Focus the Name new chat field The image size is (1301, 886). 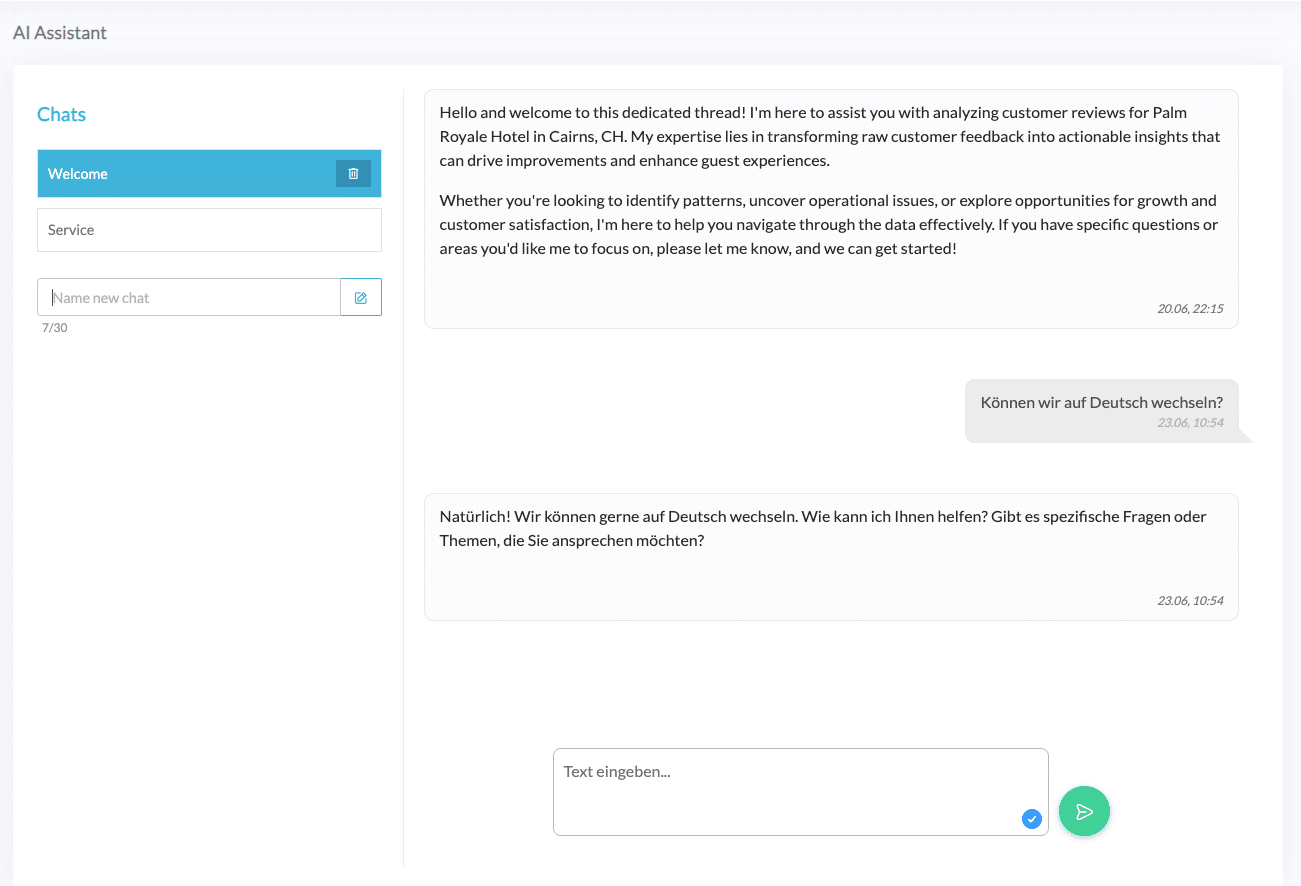pyautogui.click(x=190, y=298)
